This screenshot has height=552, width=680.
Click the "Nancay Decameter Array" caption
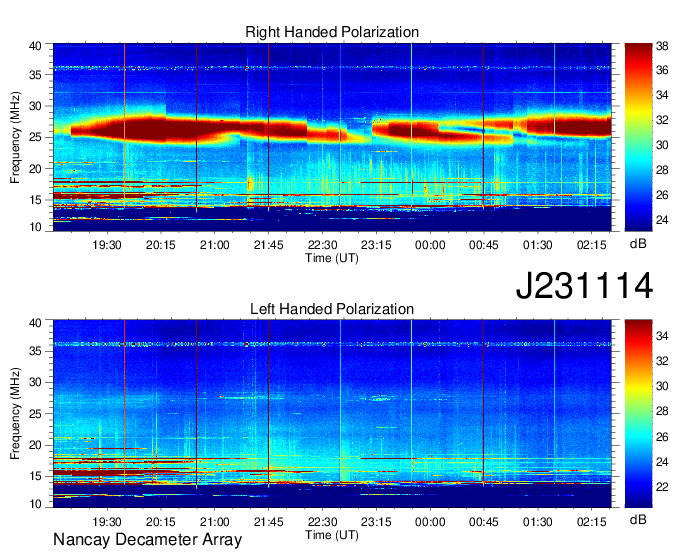(147, 540)
